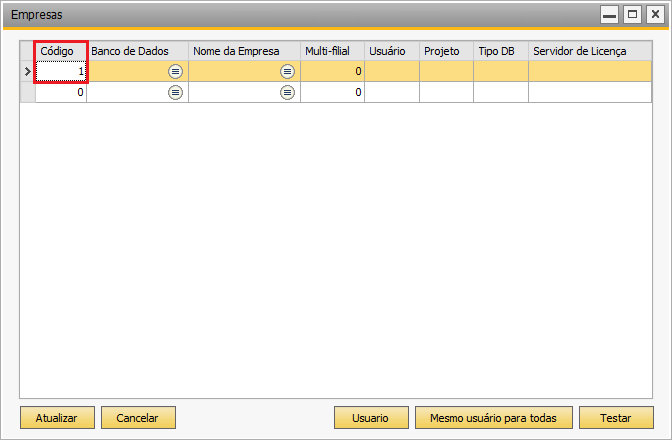Select the Multi-filial column header
672x440 pixels.
(333, 51)
